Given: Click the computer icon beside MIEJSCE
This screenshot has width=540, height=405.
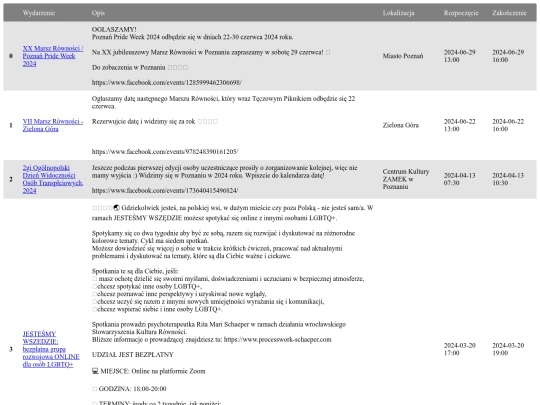Looking at the screenshot, I should tap(95, 371).
